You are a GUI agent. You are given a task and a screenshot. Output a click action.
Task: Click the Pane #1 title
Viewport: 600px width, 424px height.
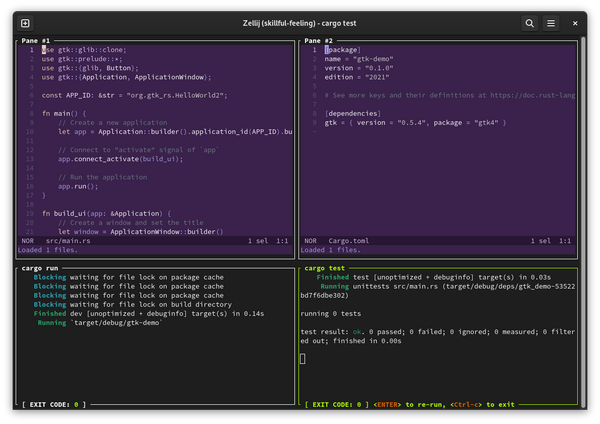(x=36, y=41)
